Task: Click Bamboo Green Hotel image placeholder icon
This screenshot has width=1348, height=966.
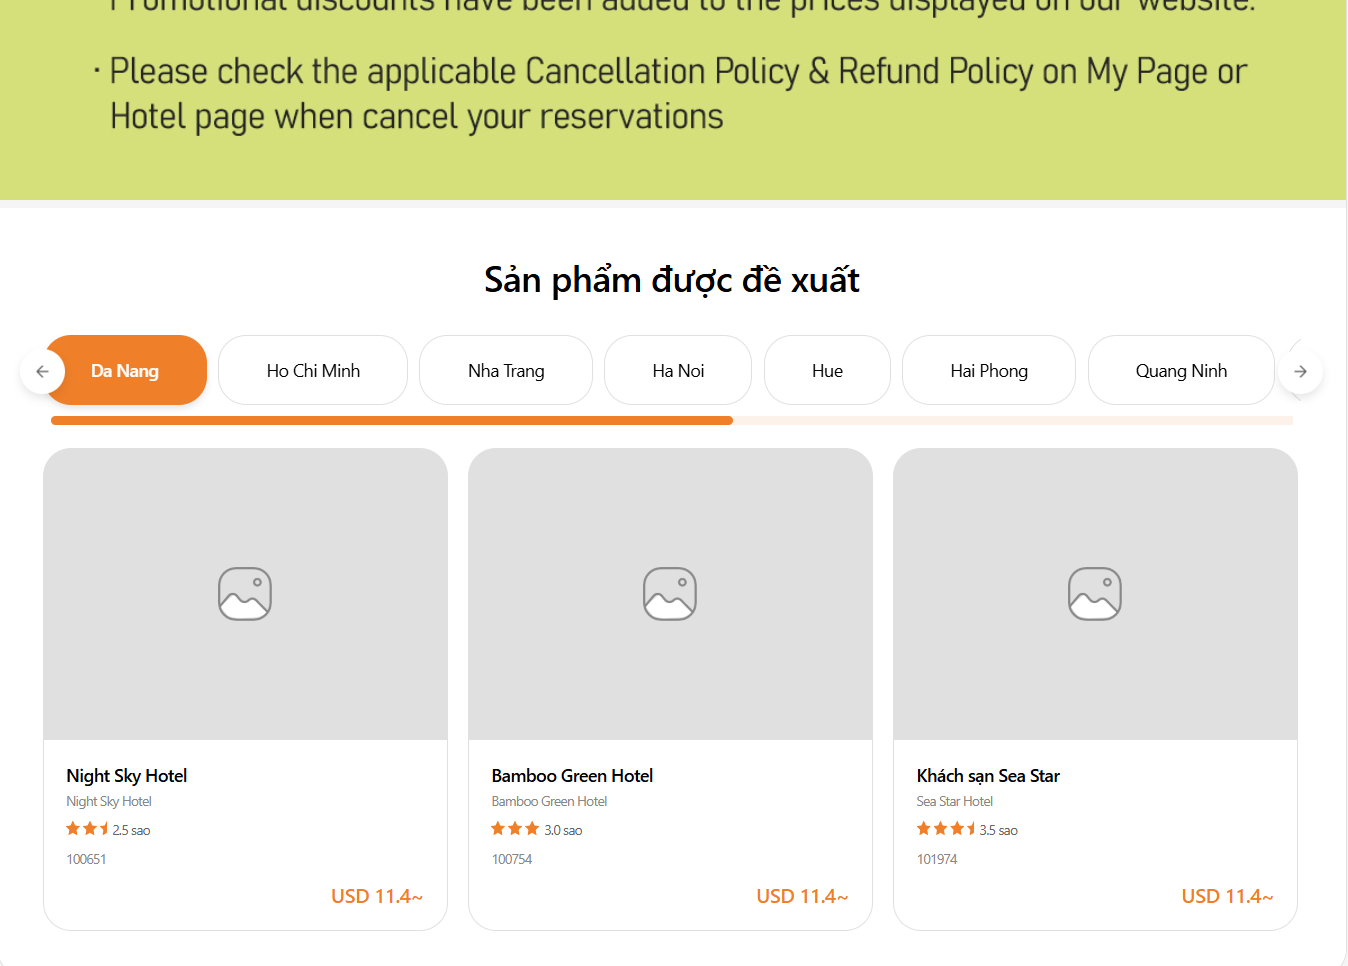Action: [x=670, y=594]
